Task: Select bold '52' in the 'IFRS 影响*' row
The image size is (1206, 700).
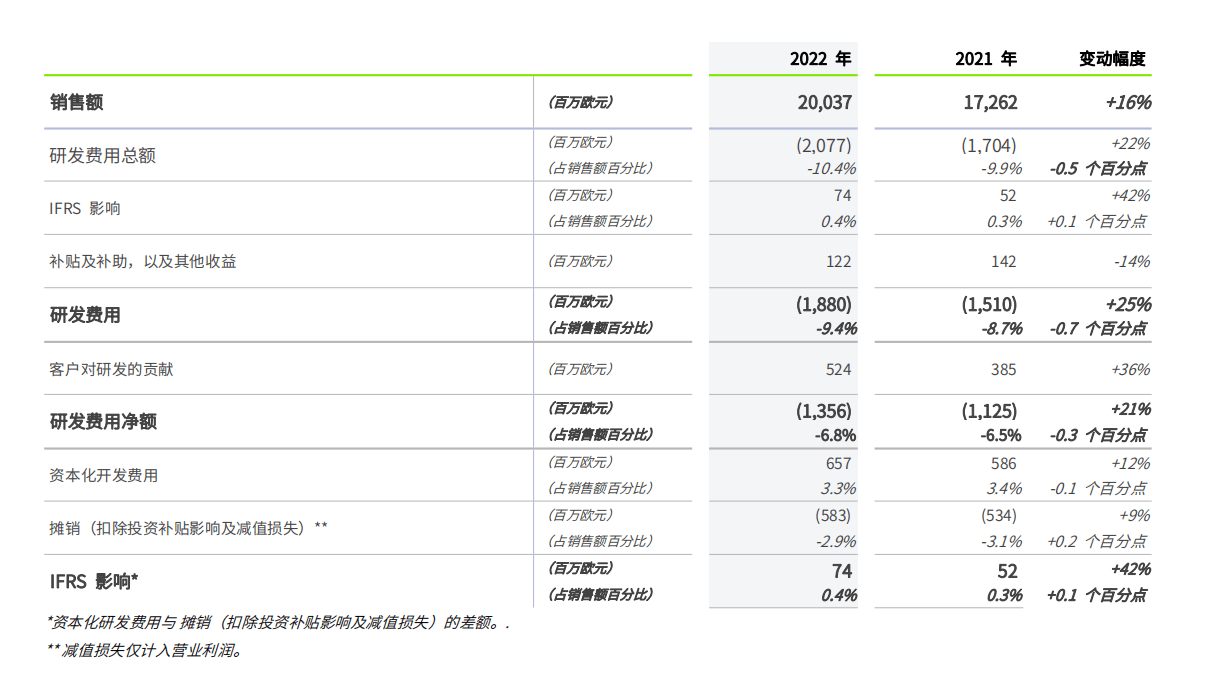Action: [1007, 571]
